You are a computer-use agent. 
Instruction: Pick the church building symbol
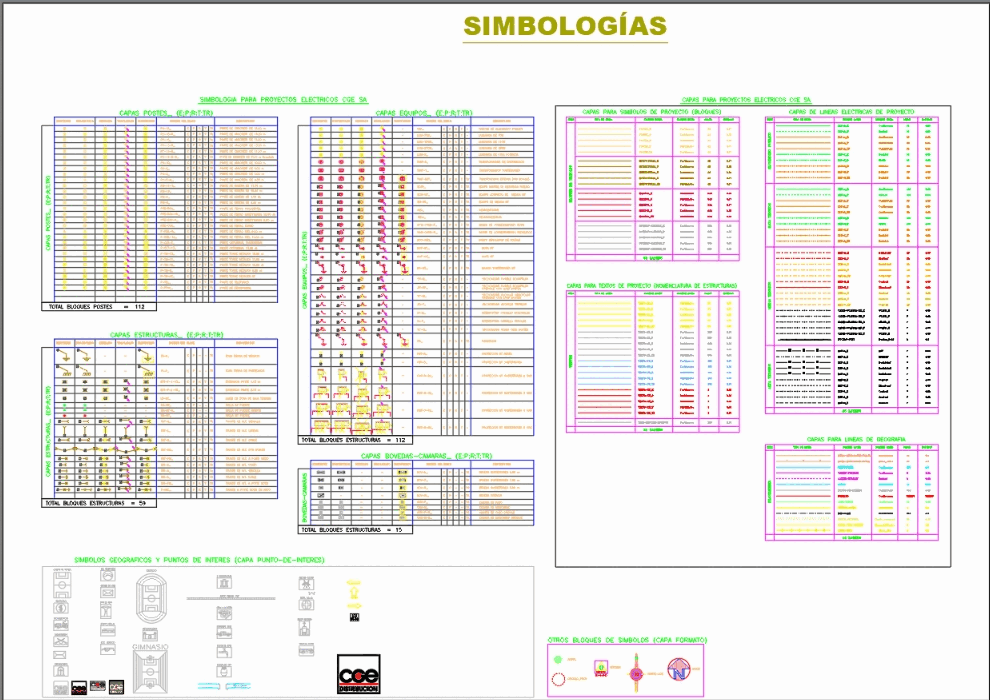305,629
